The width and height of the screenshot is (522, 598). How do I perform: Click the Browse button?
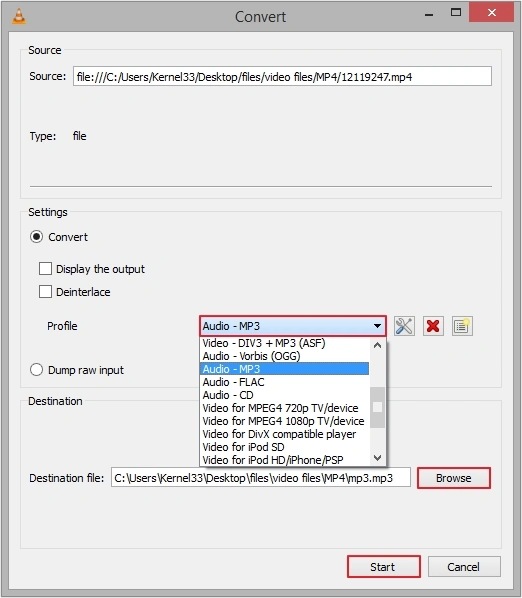[454, 478]
